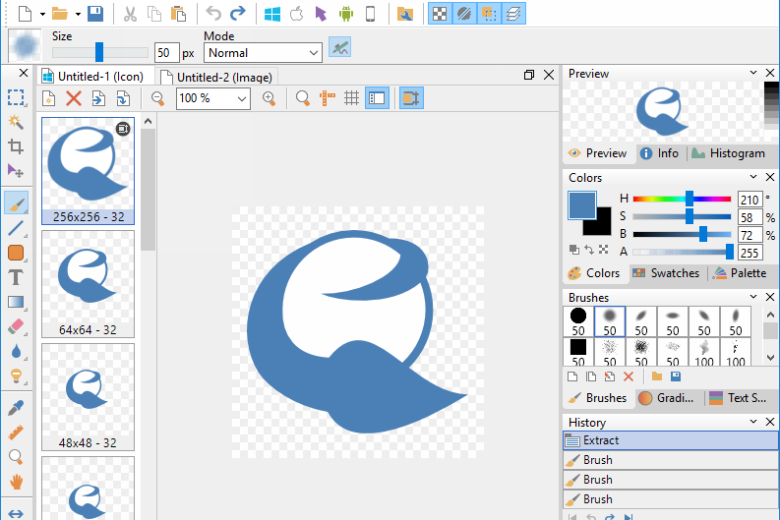Select the Zoom magnifier tool in toolbox

[16, 457]
